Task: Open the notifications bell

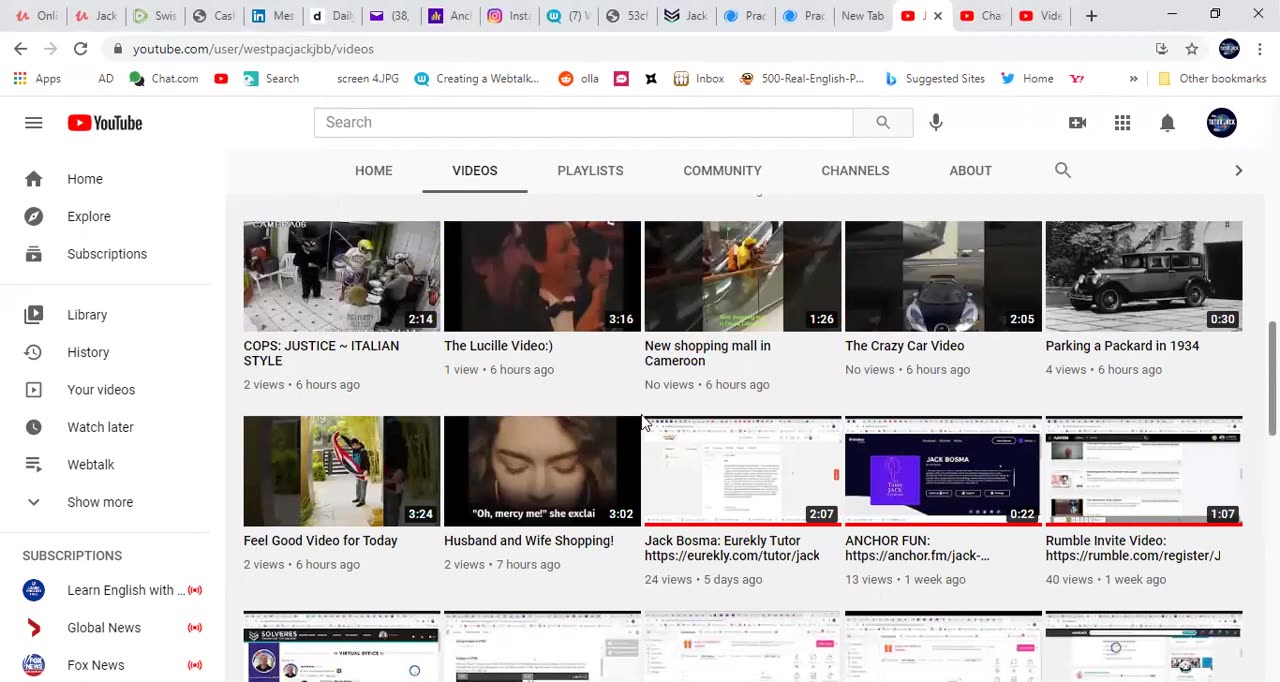Action: (x=1167, y=122)
